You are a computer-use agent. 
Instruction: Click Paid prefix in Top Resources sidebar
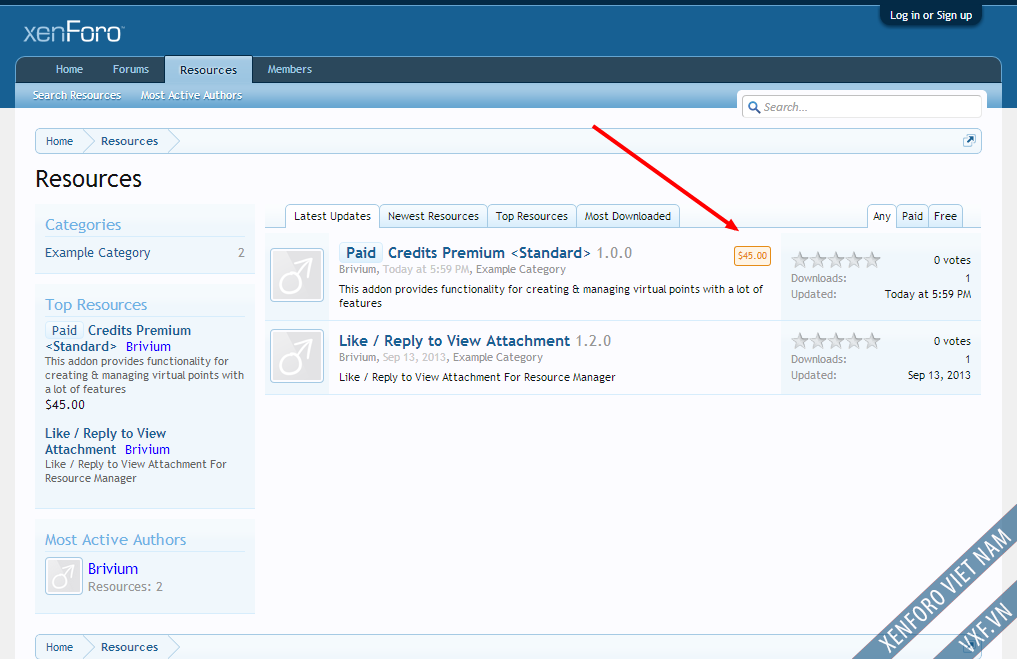coord(64,331)
